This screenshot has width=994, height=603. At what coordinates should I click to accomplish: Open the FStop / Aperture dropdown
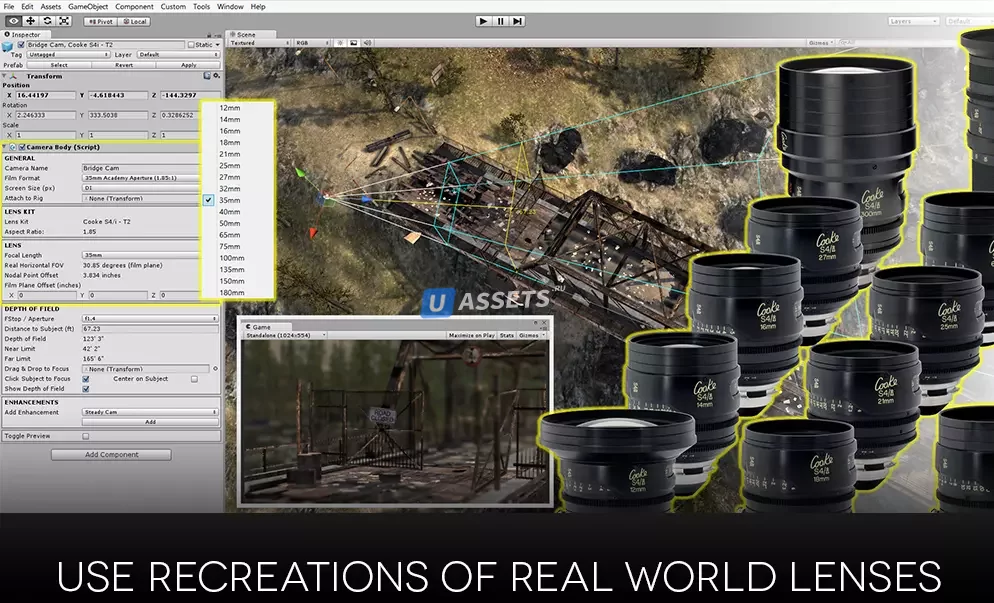point(150,318)
